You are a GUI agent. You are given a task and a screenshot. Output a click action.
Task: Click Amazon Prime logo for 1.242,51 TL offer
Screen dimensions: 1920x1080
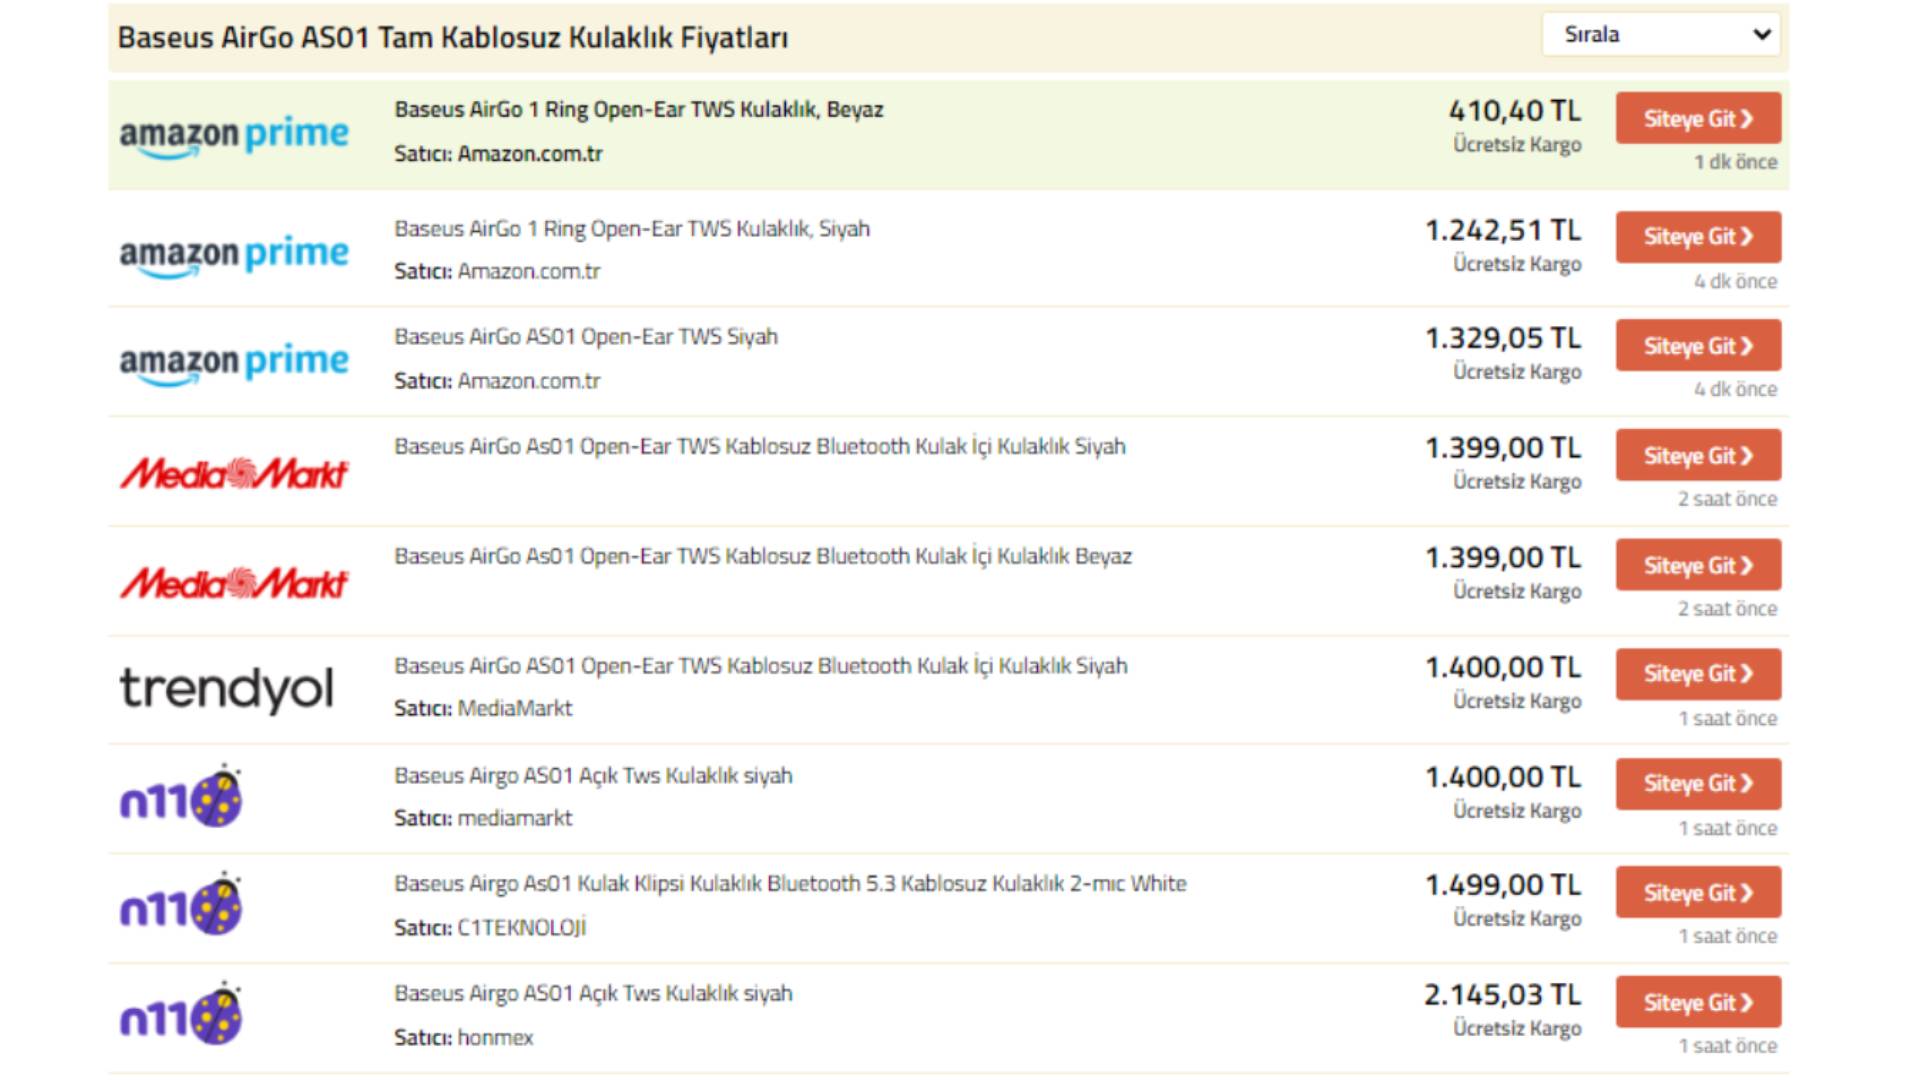[234, 255]
